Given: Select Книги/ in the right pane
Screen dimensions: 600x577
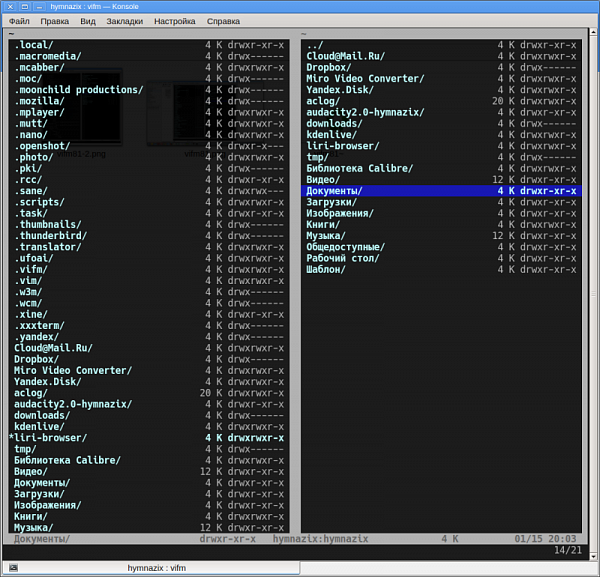Looking at the screenshot, I should [441, 225].
